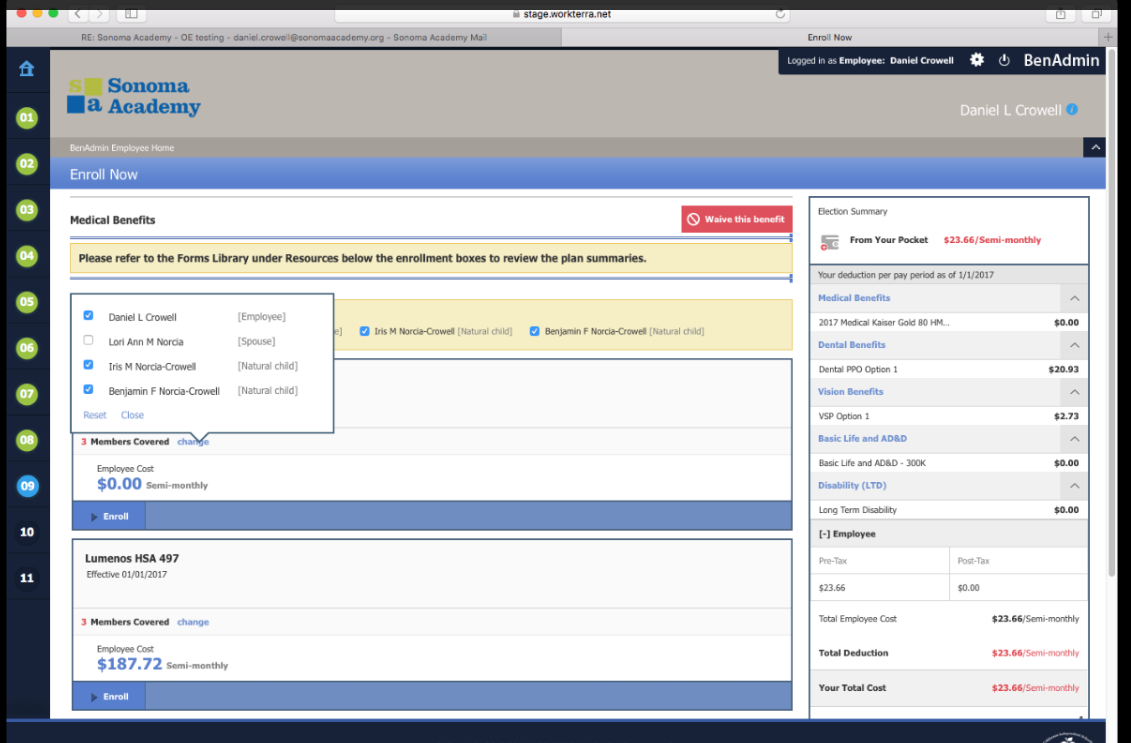Click the Your Total Cost label
Image resolution: width=1131 pixels, height=743 pixels.
coord(853,687)
